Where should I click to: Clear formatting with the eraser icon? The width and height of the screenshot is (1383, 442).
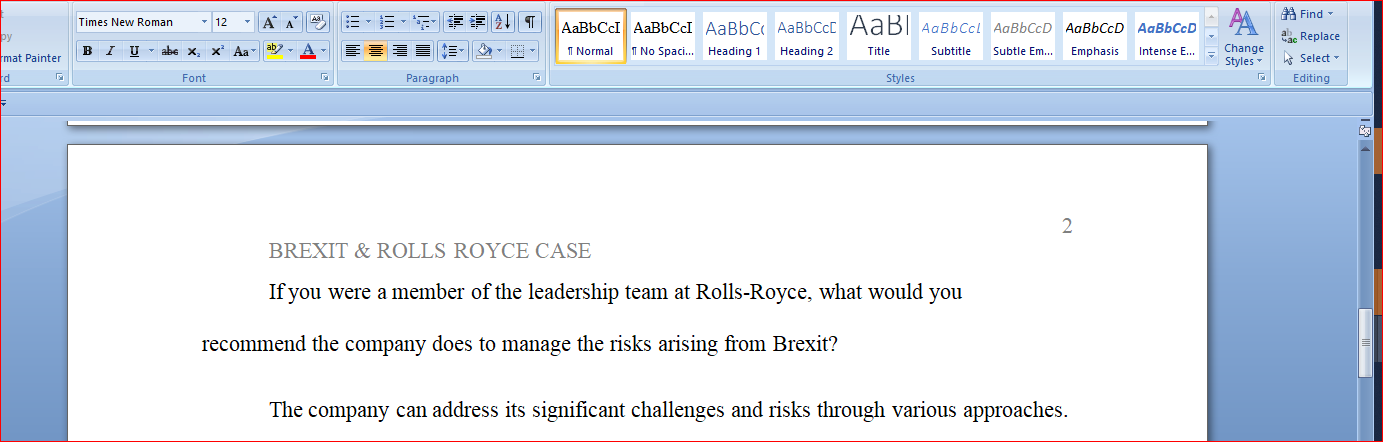tap(318, 22)
